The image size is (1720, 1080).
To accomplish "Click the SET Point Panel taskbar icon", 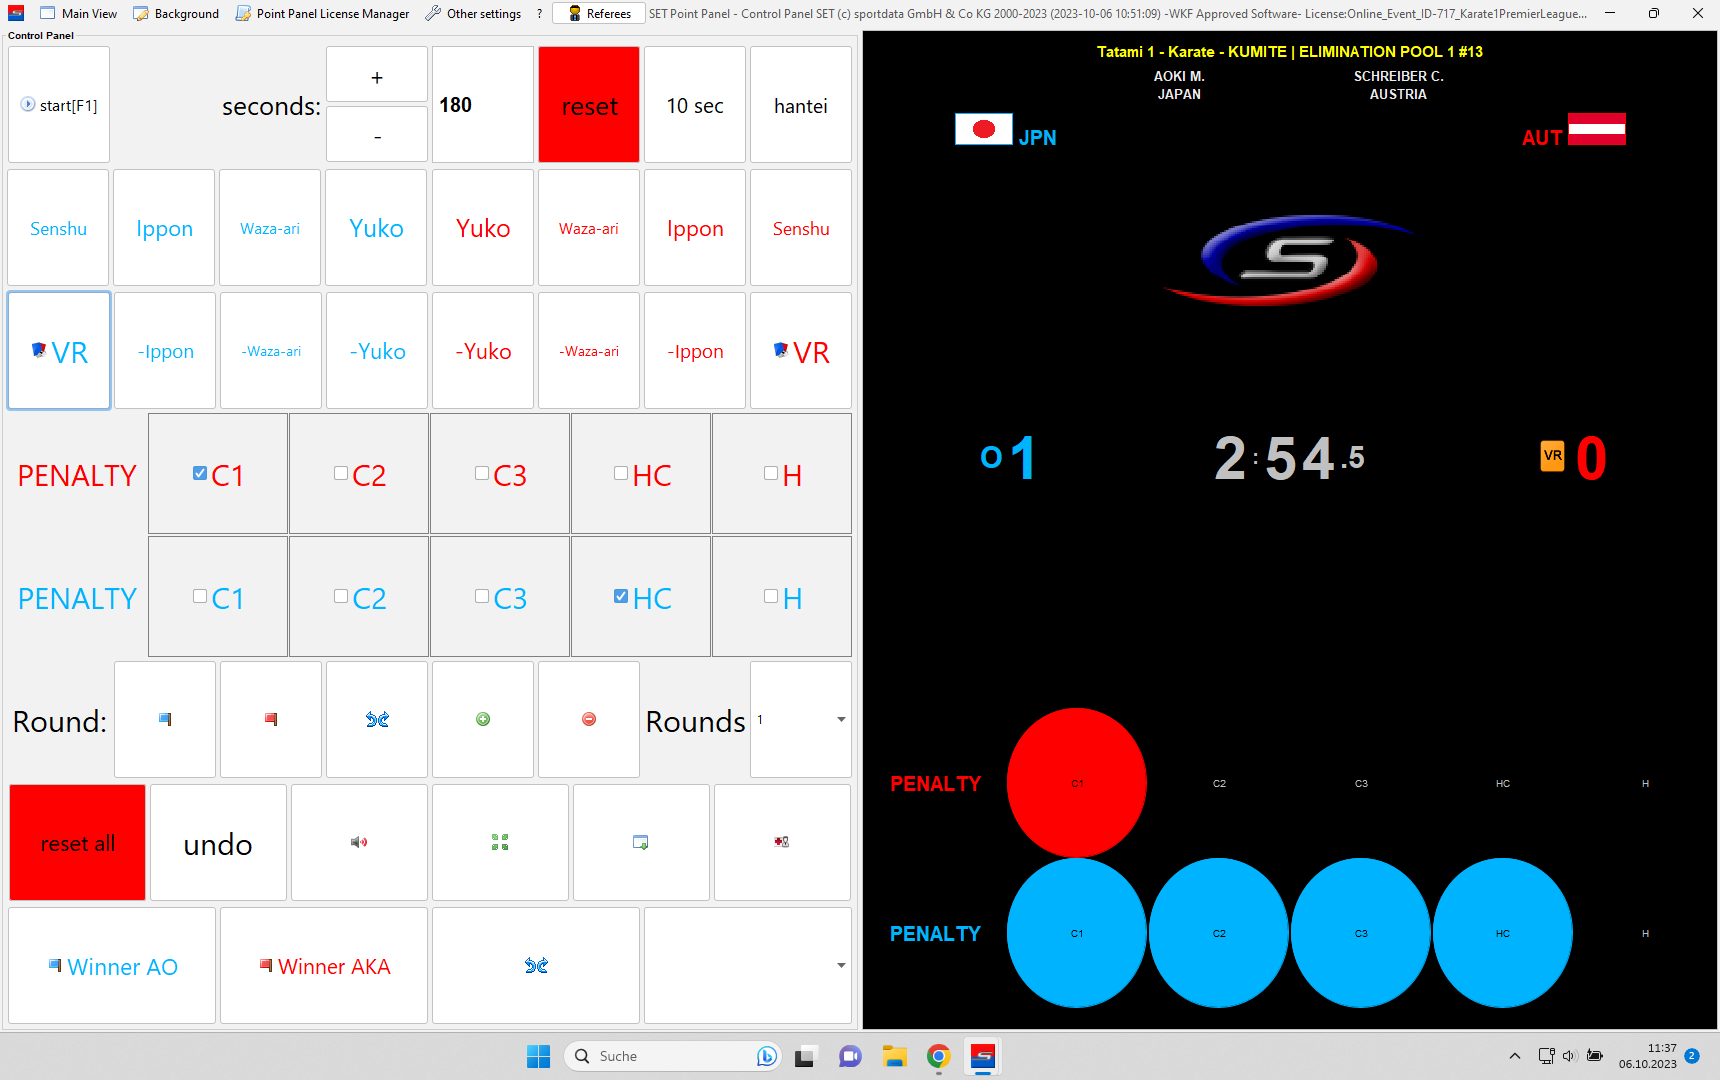I will pos(983,1056).
